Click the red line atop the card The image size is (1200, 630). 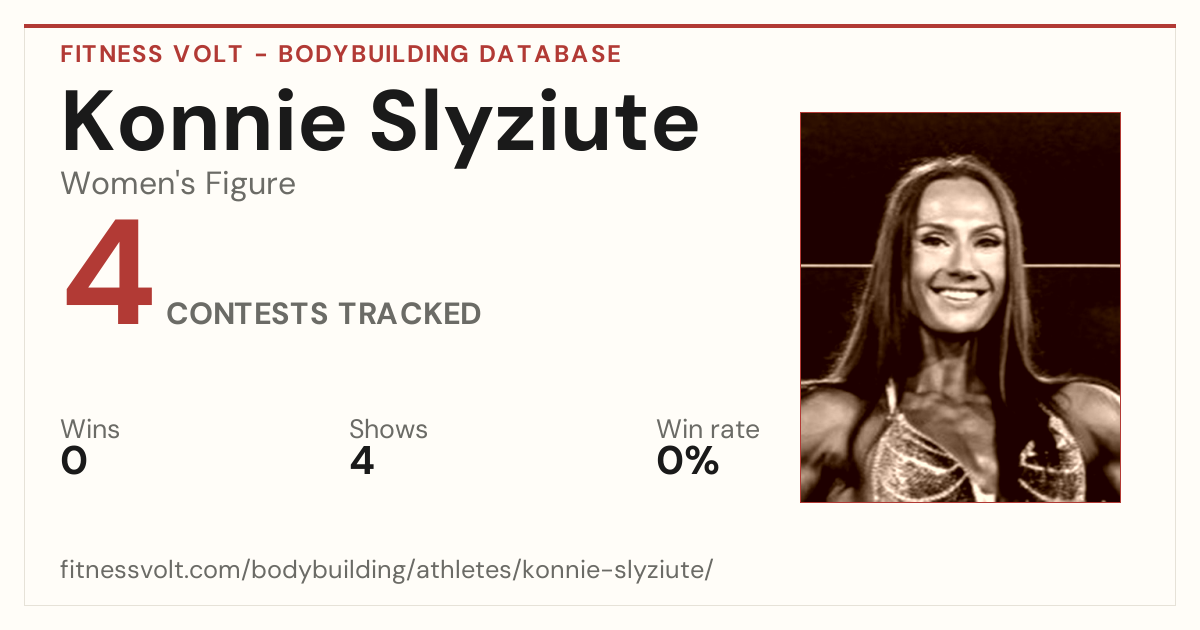point(600,26)
